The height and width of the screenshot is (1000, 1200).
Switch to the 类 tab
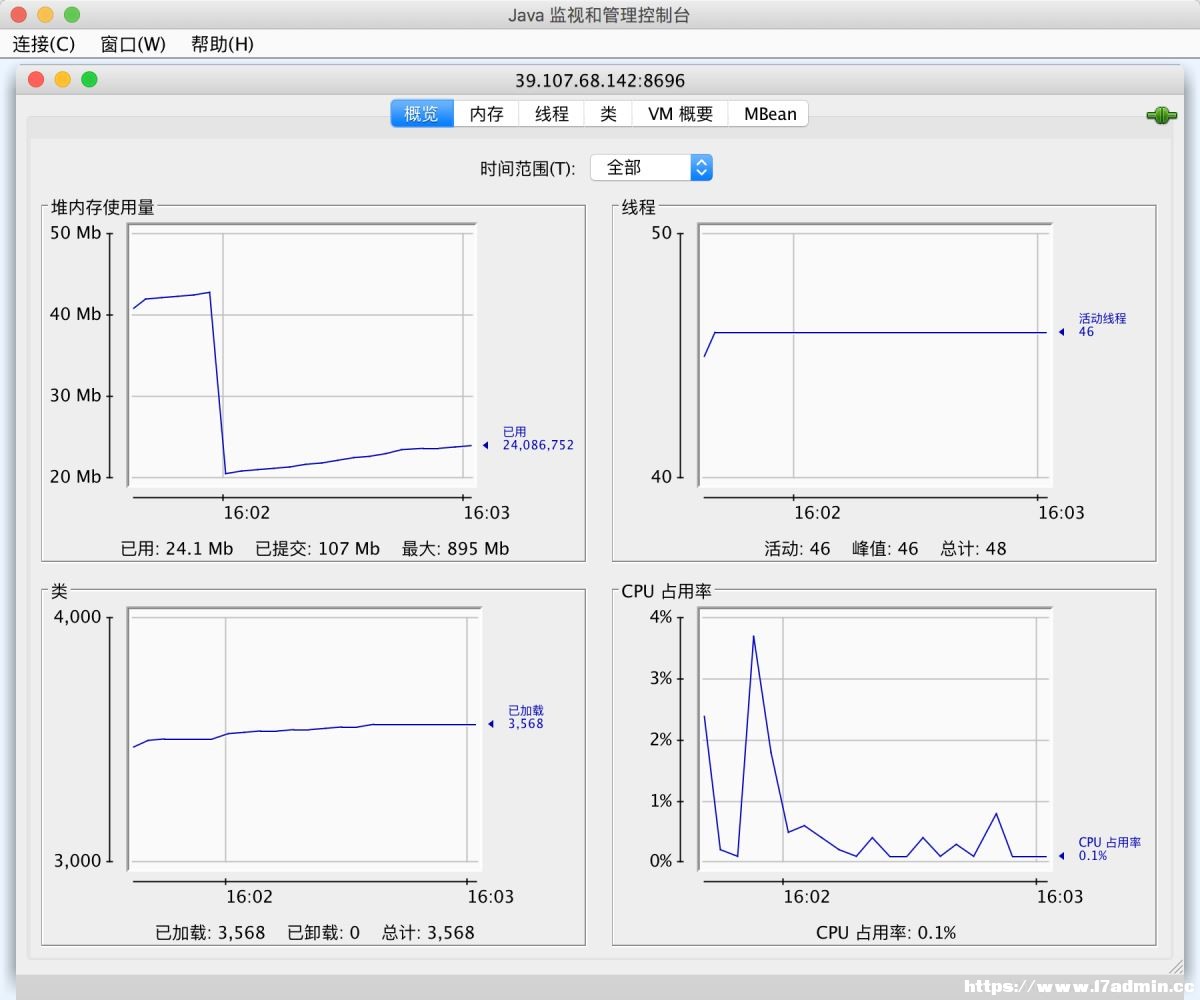tap(608, 114)
